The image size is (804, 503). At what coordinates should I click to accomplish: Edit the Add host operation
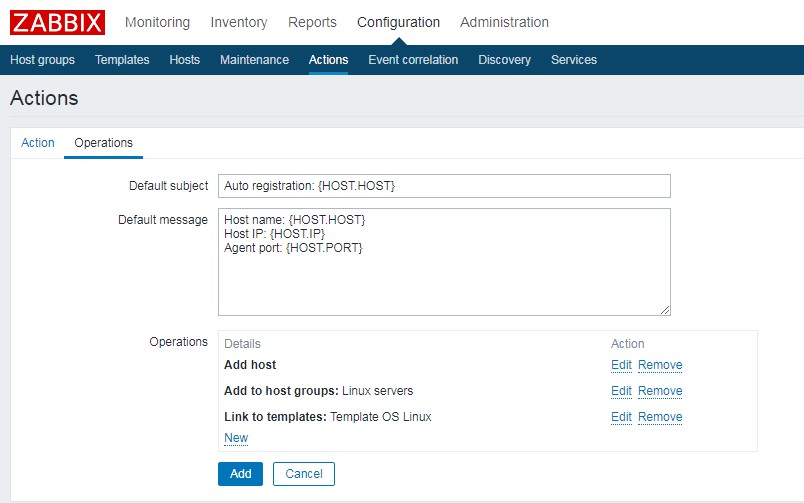click(621, 365)
